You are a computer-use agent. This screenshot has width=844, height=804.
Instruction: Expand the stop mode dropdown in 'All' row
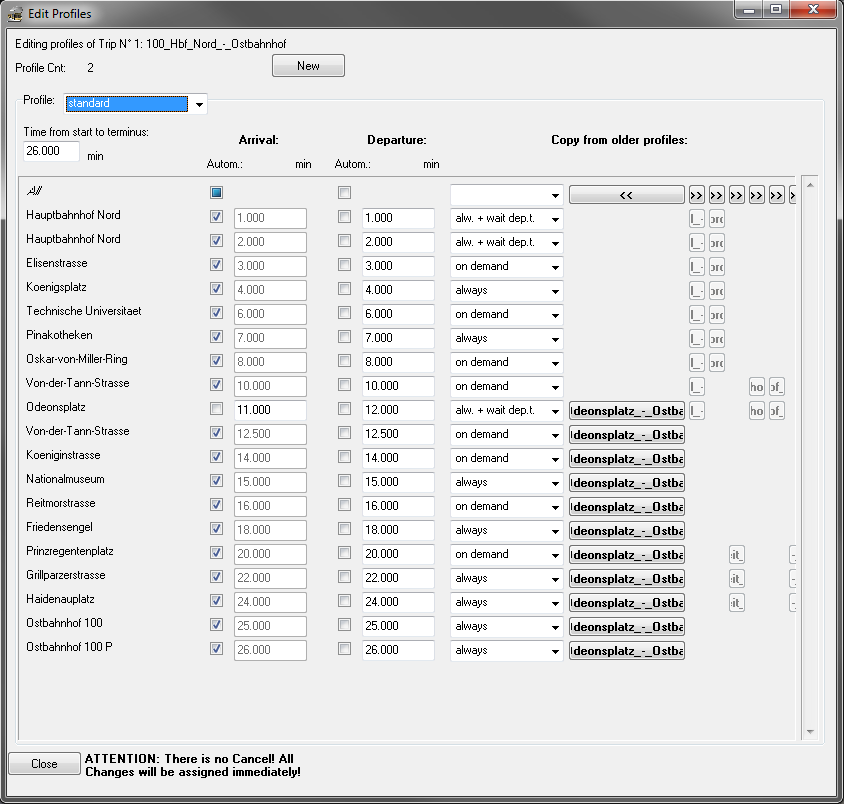pos(555,195)
